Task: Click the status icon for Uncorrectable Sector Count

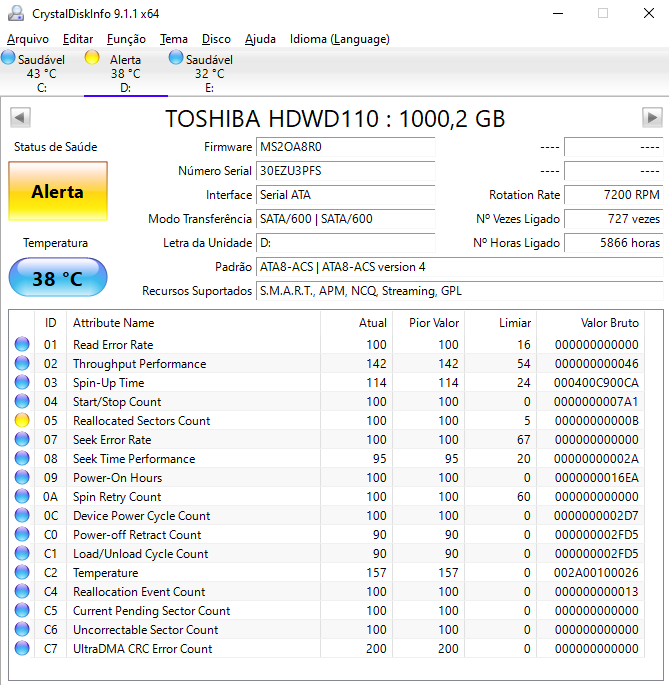Action: click(22, 629)
